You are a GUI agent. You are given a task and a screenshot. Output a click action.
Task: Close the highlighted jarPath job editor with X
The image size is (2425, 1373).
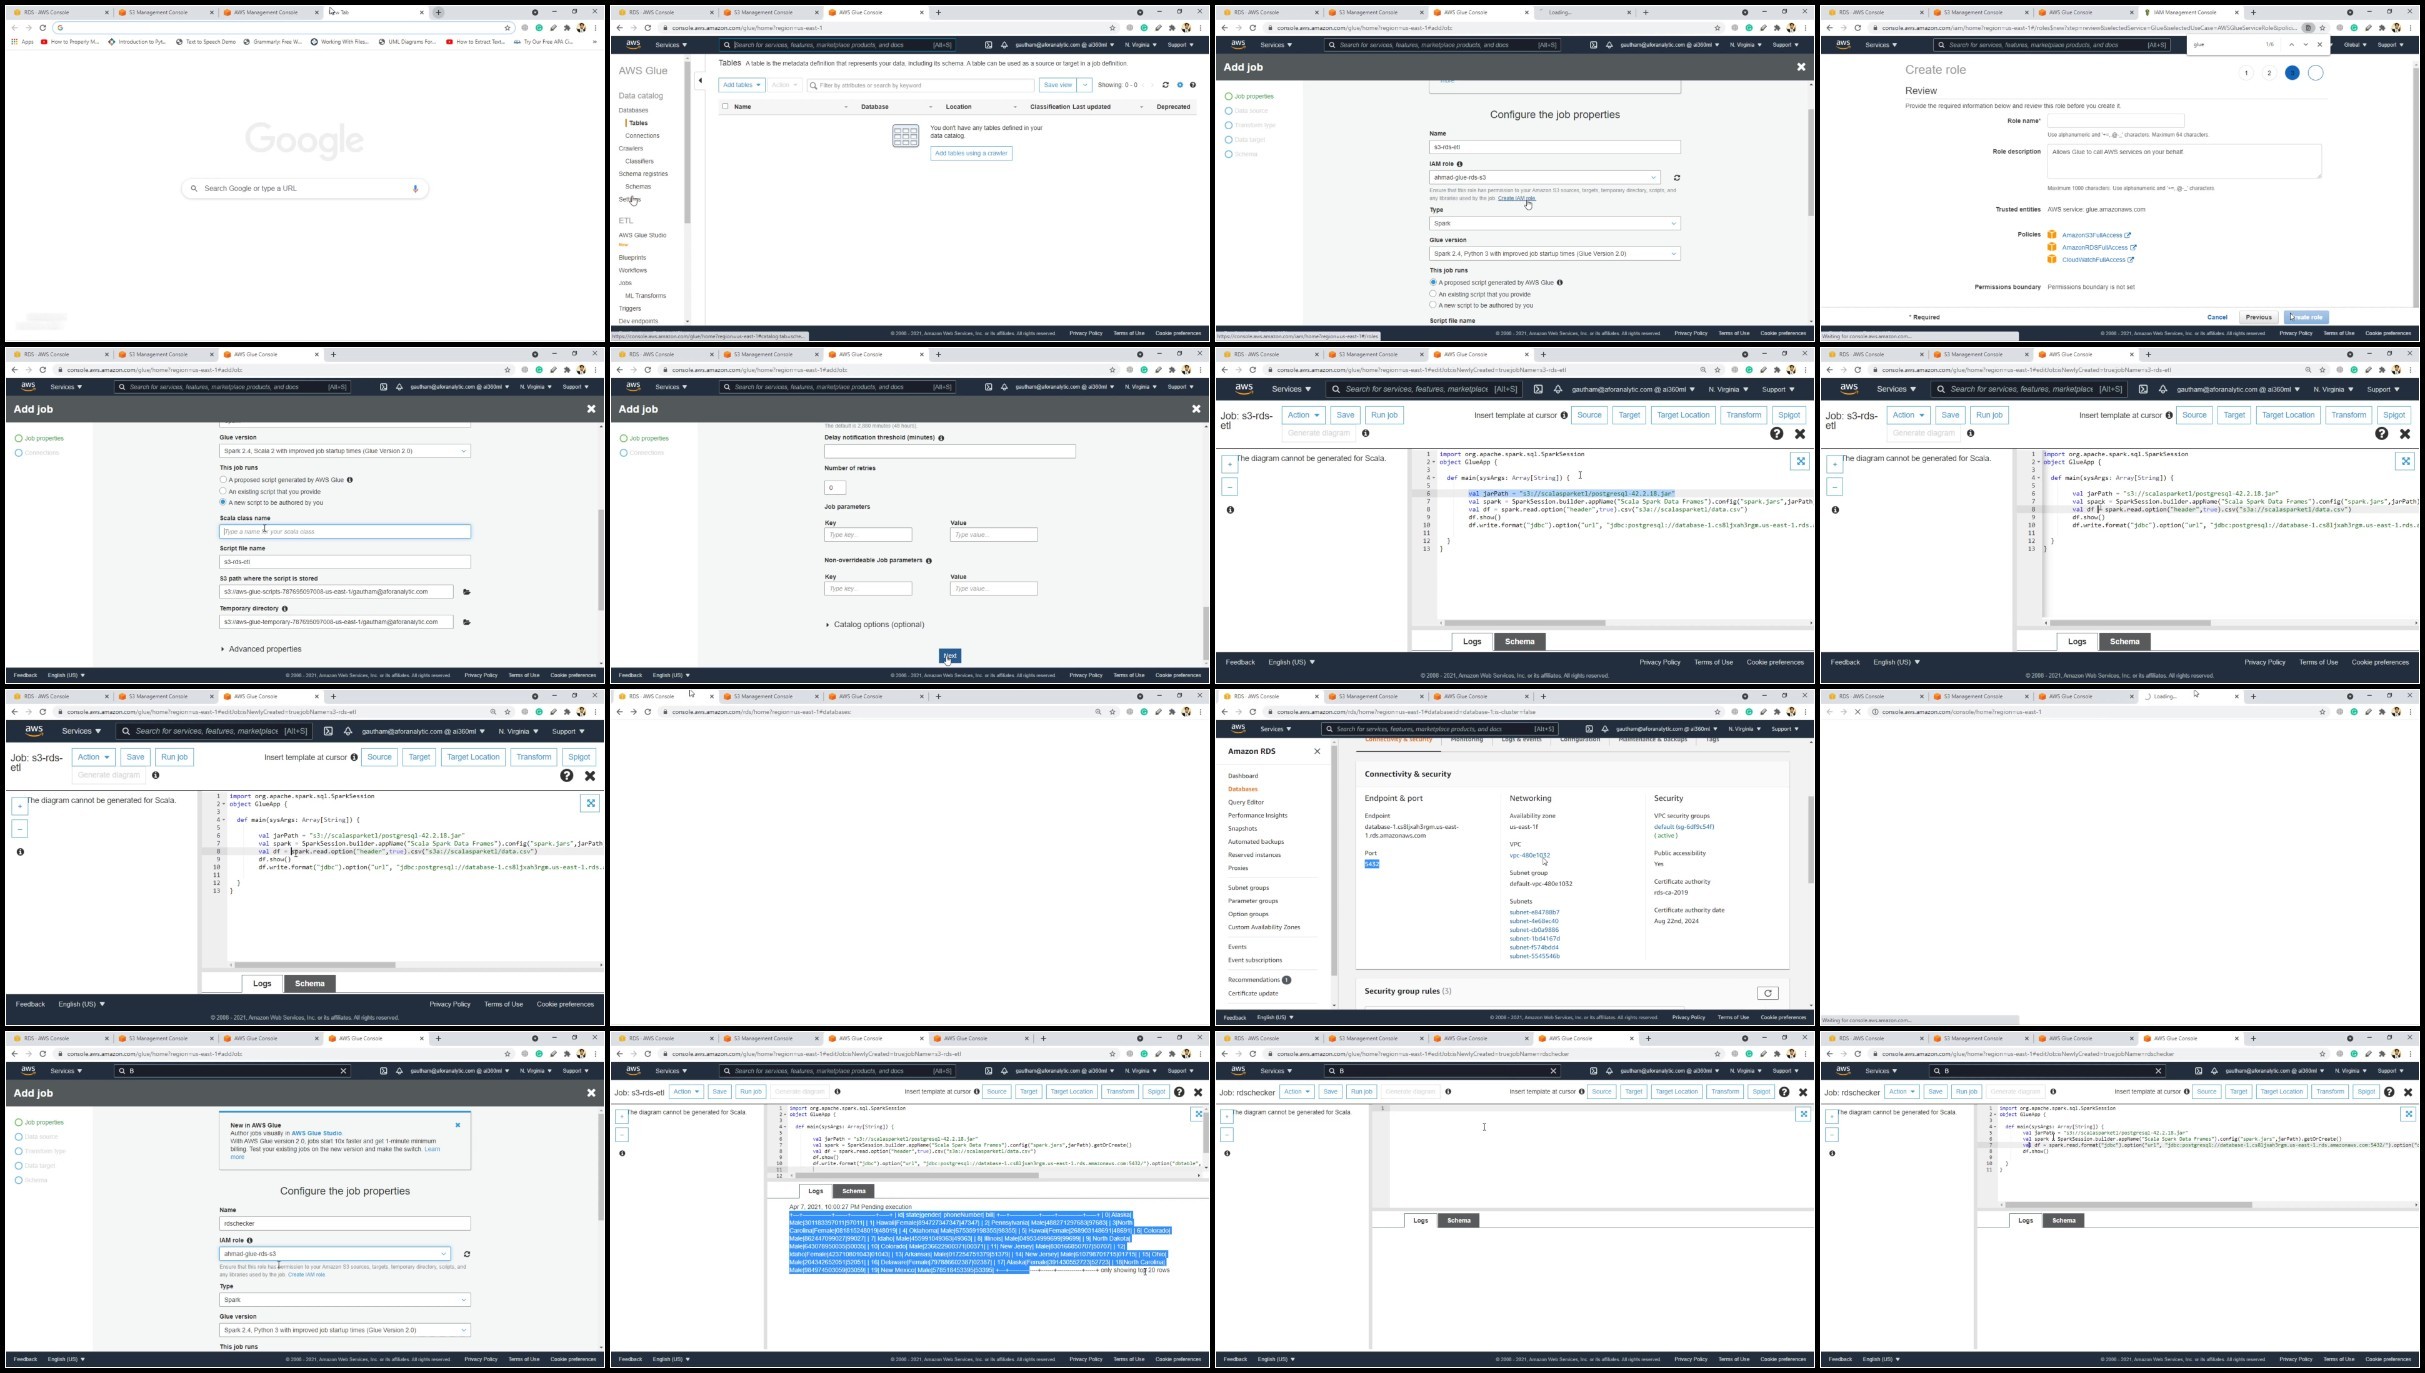tap(1800, 434)
